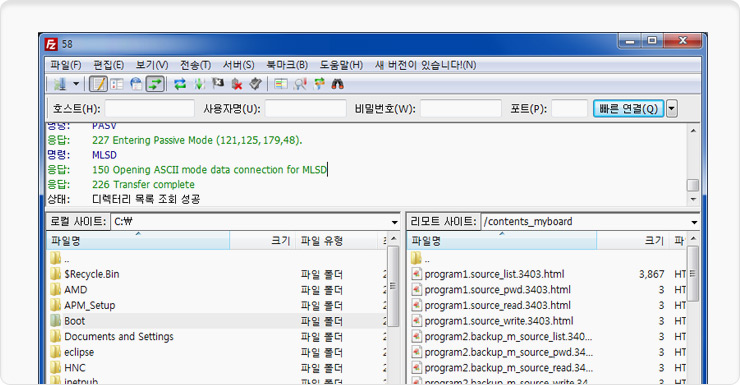
Task: Select program1.source_pwd.3403.html file icon
Action: click(x=416, y=289)
